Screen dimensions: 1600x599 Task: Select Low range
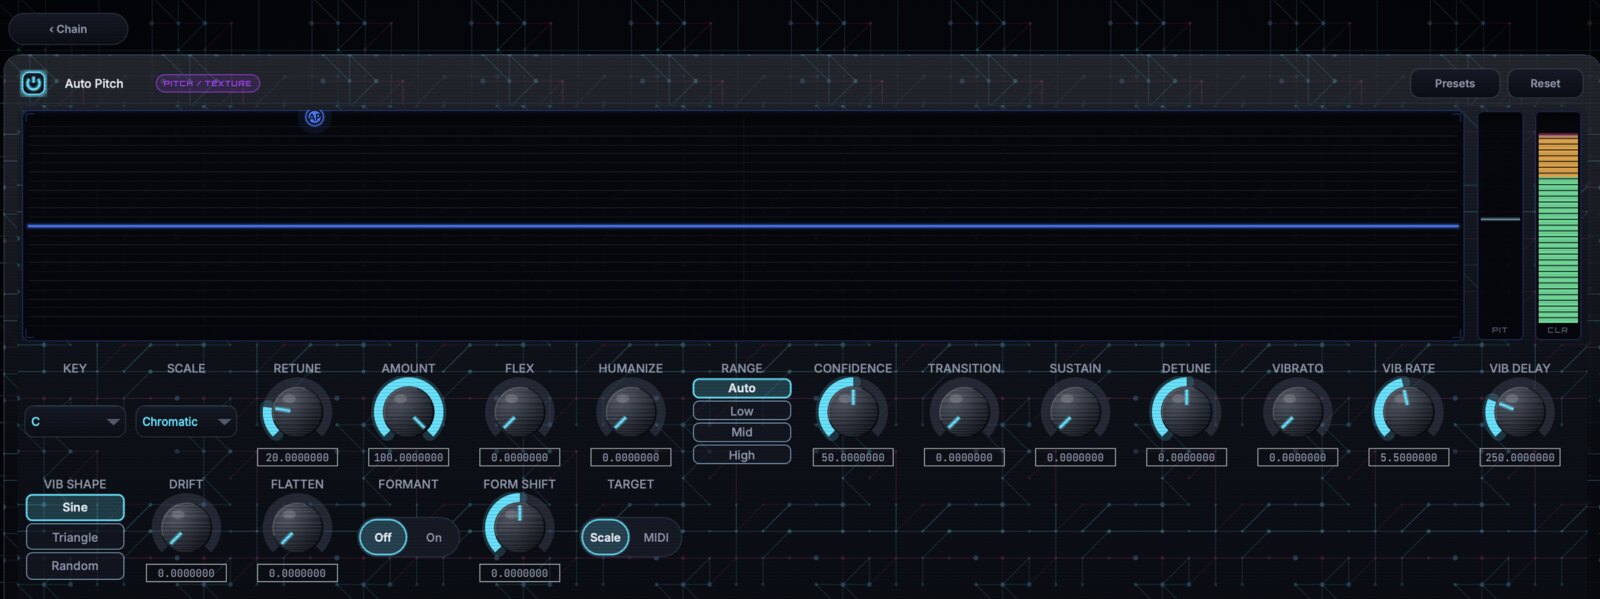742,411
